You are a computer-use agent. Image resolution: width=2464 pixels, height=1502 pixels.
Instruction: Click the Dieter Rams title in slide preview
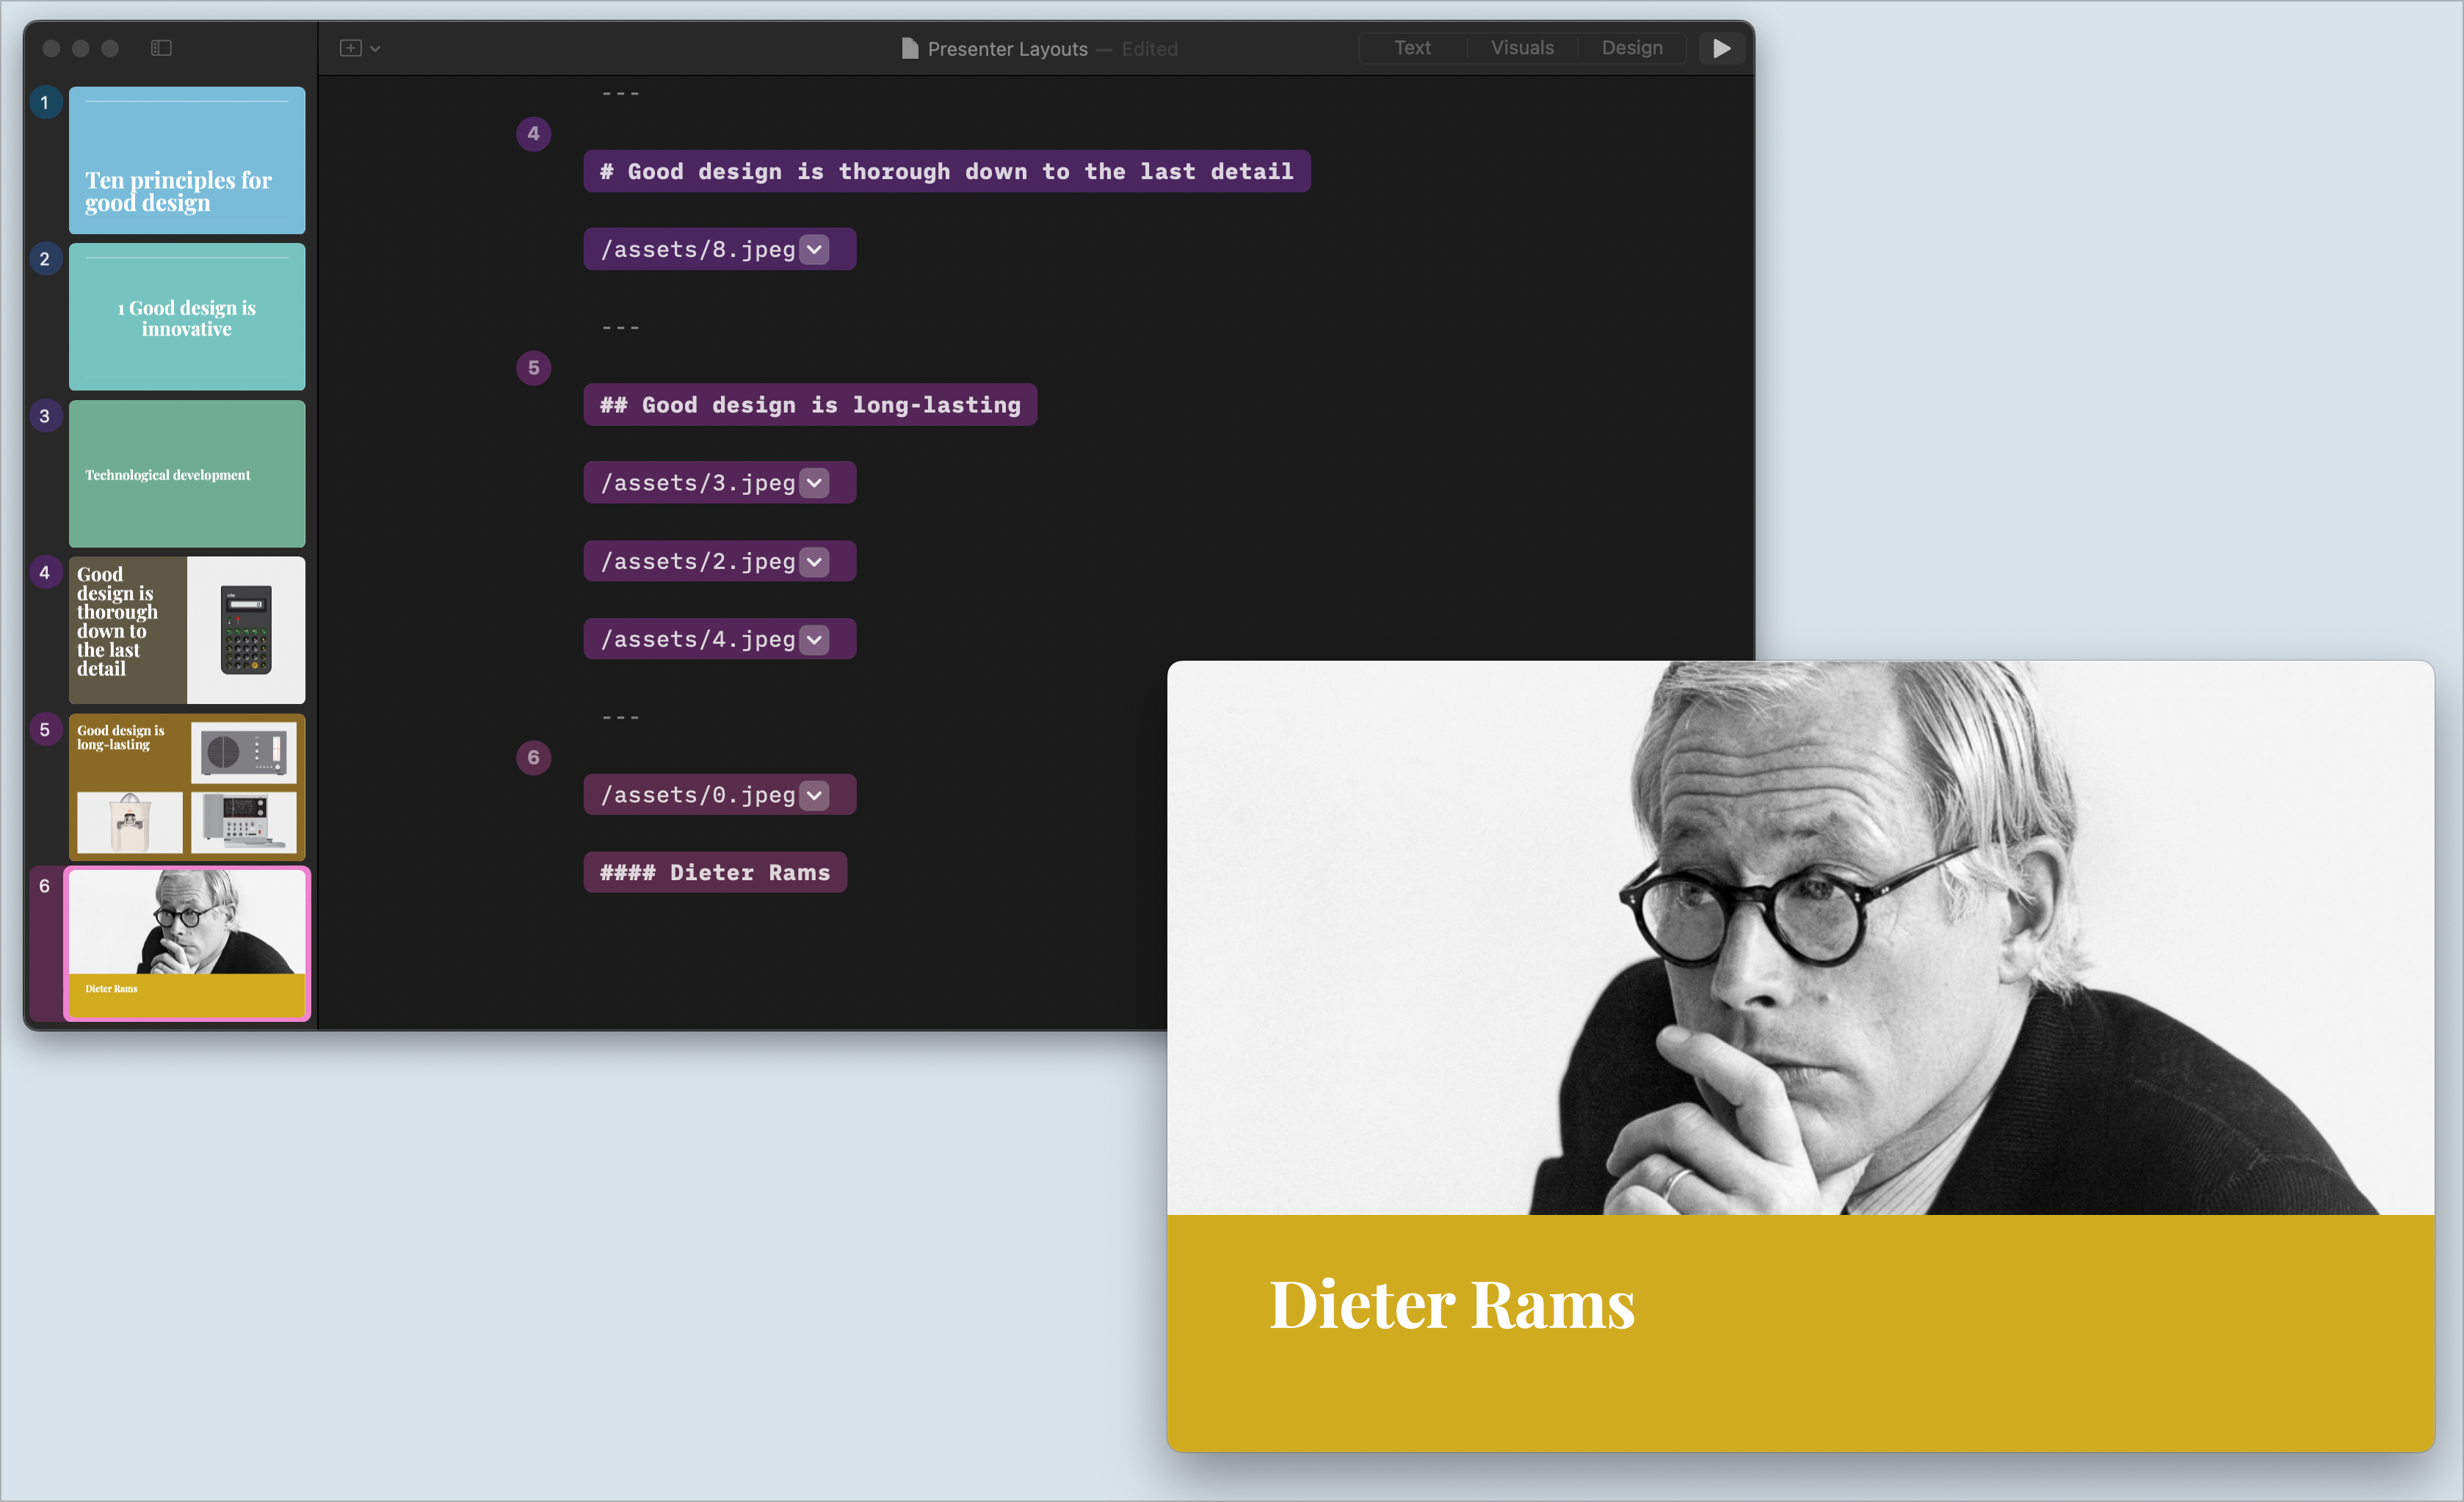(1451, 1305)
